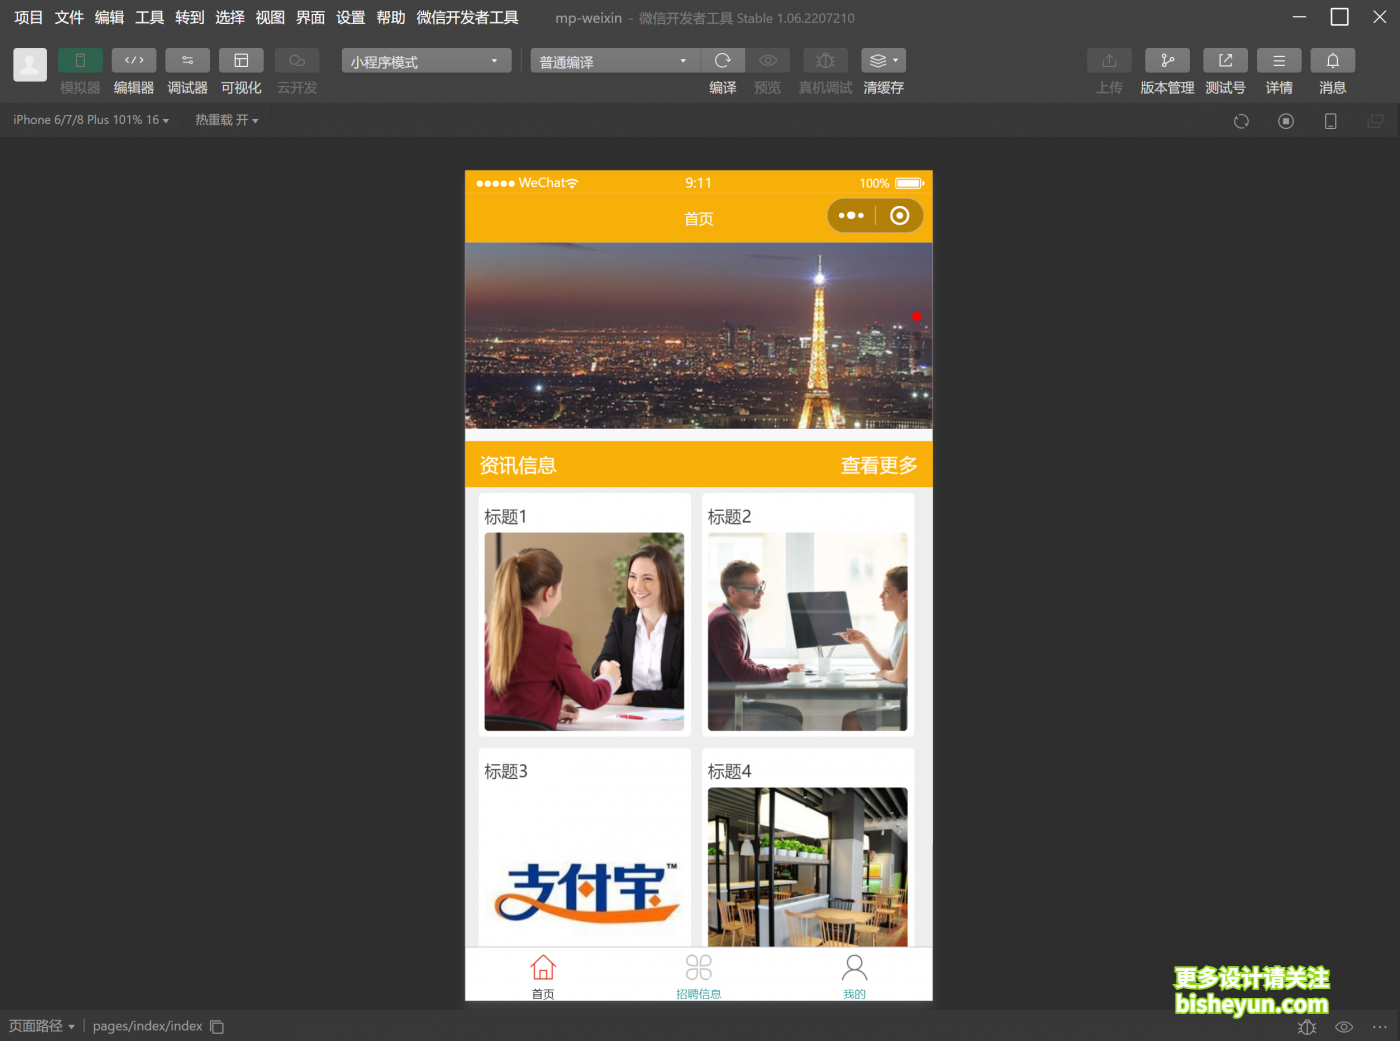Viewport: 1400px width, 1041px height.
Task: Open the 小程序模式 mode dropdown
Action: point(426,61)
